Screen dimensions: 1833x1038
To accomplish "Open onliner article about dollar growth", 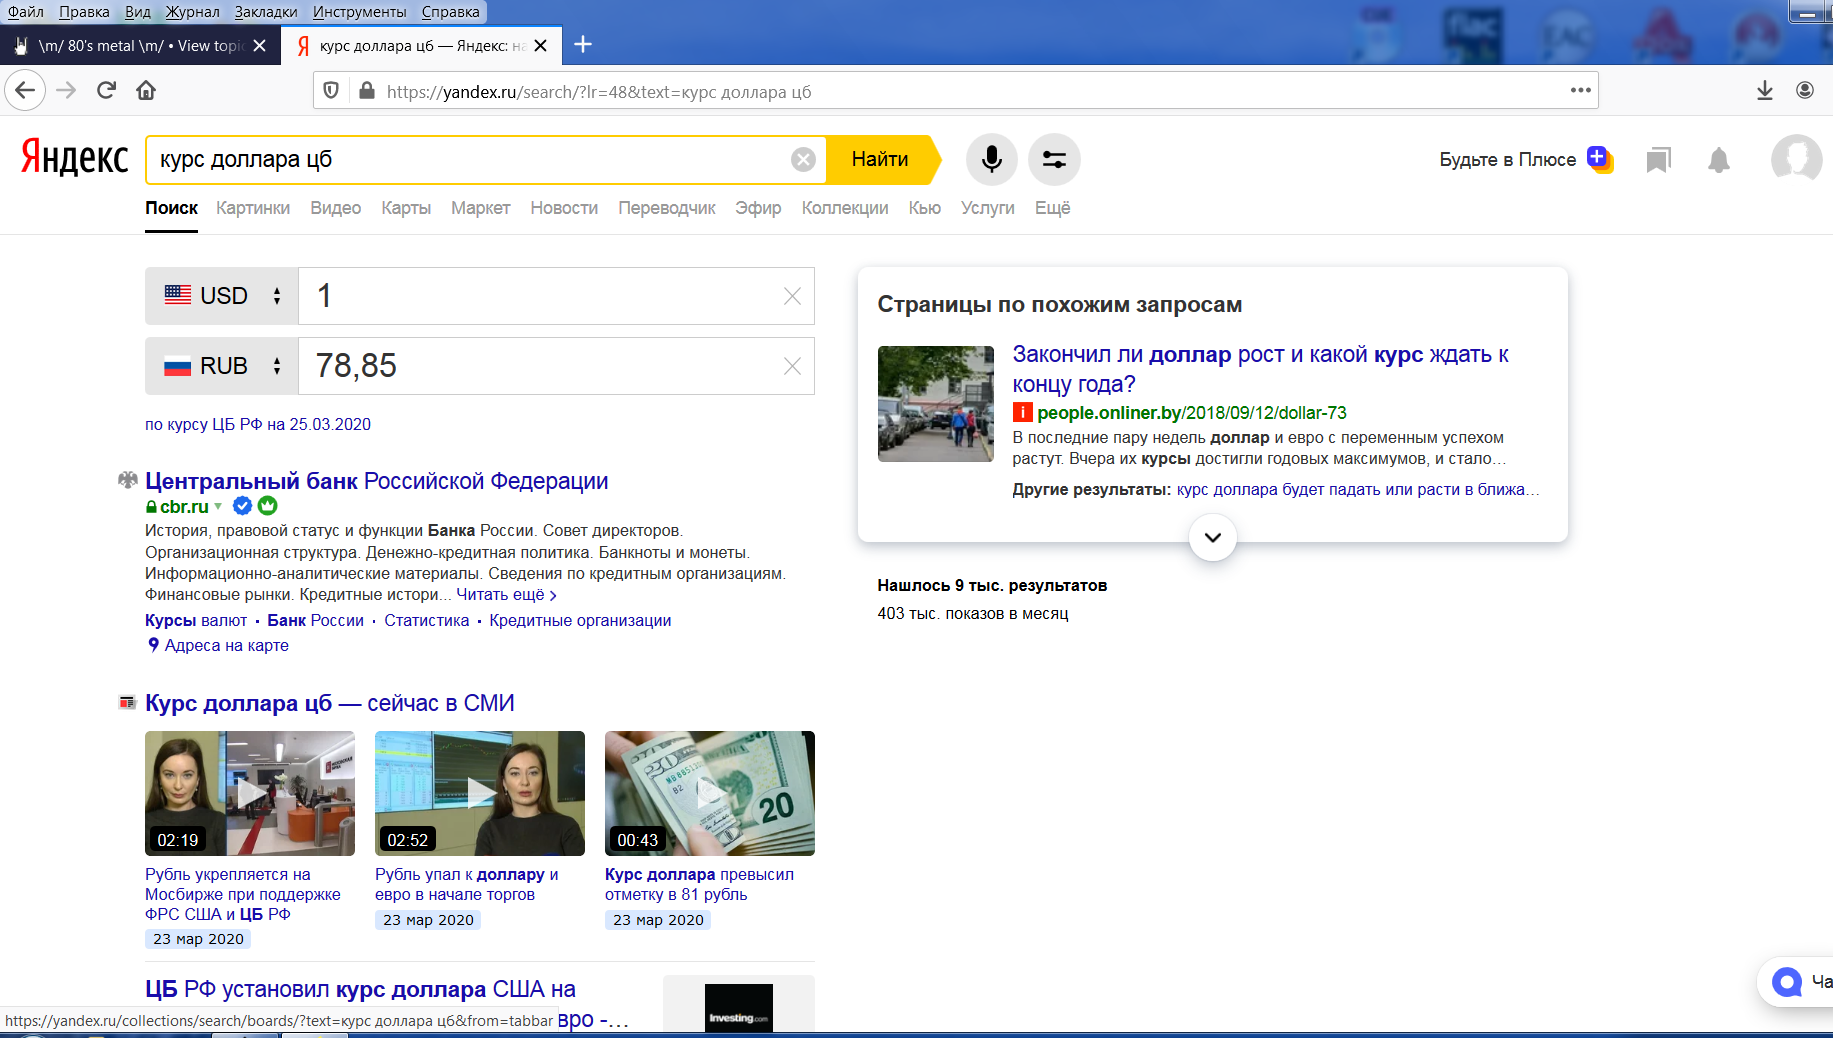I will click(1260, 369).
